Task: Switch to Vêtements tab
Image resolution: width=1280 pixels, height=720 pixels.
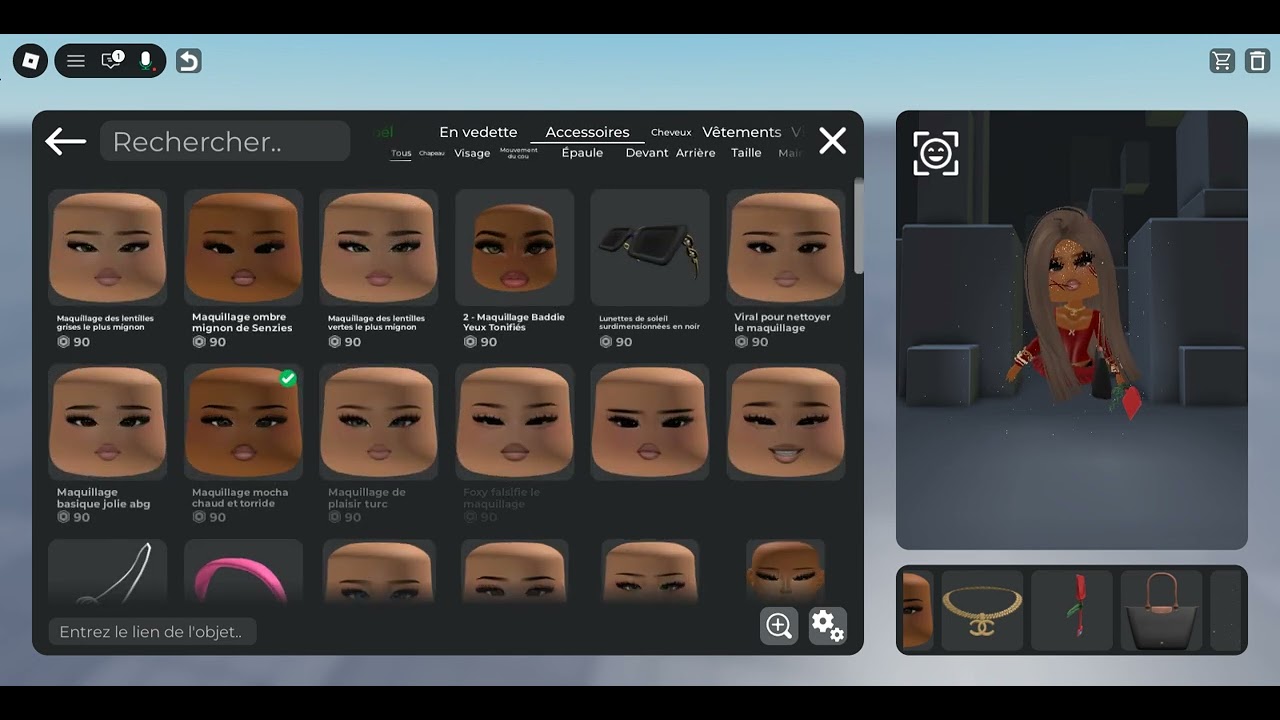Action: tap(742, 132)
